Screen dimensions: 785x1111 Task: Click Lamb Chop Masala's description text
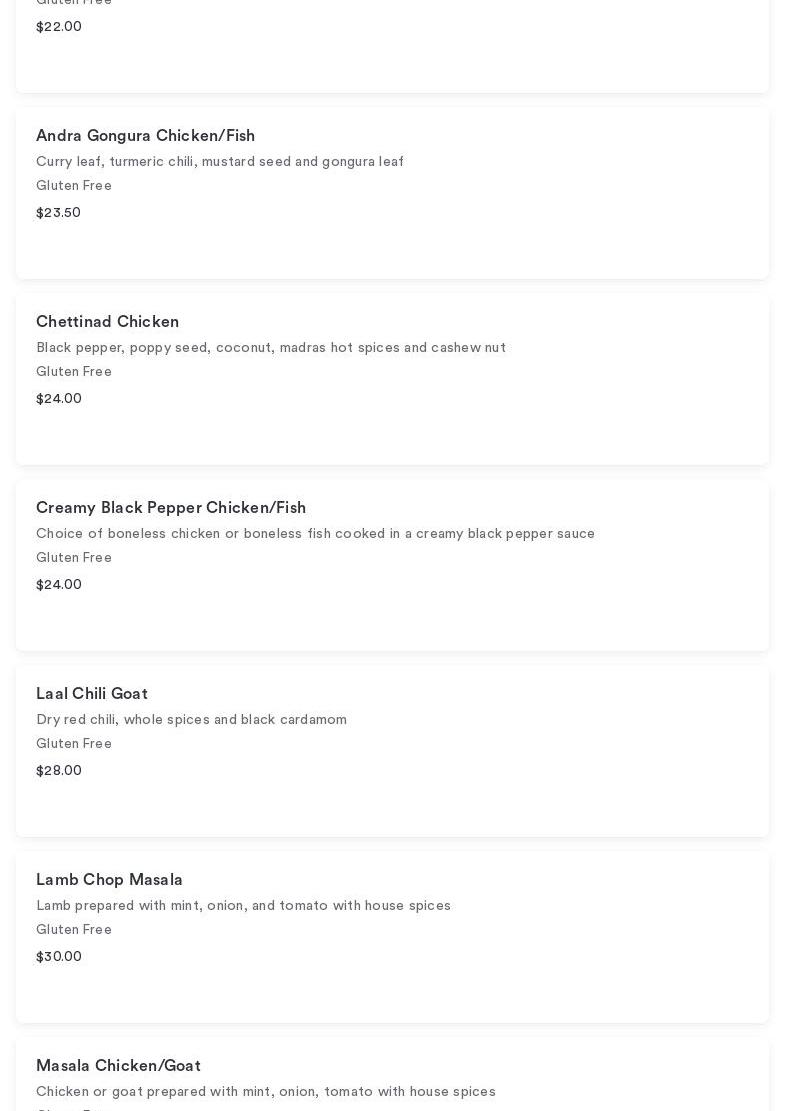click(x=244, y=906)
